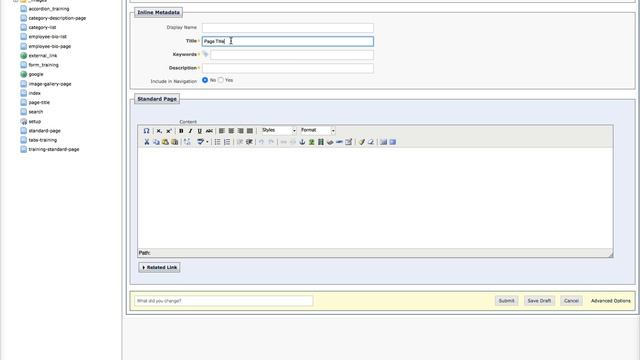Undo last edit in editor

(x=261, y=142)
